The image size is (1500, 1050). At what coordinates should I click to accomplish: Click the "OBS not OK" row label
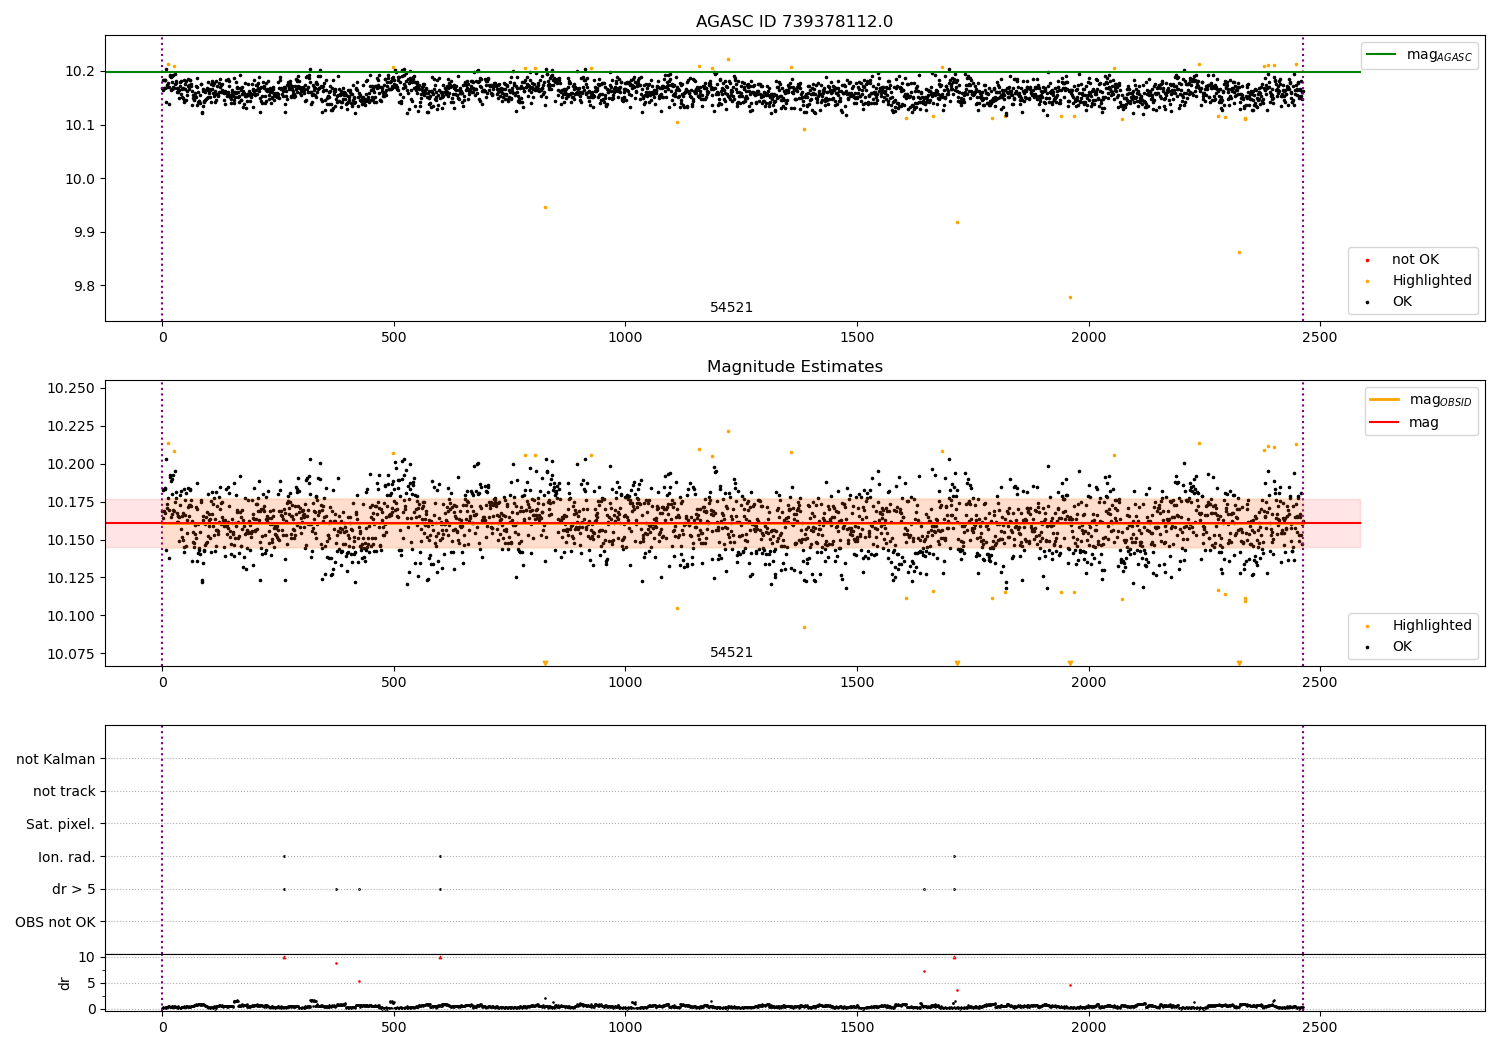point(55,923)
